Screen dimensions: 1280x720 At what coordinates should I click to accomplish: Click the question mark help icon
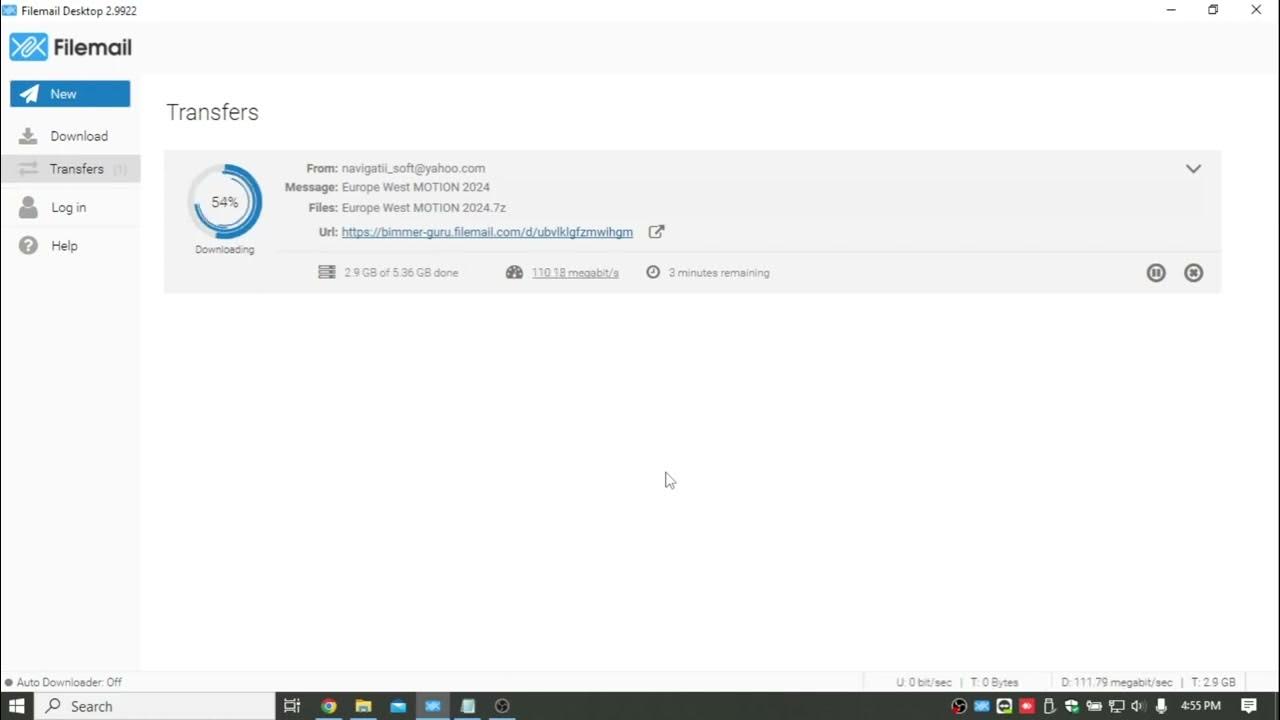pyautogui.click(x=28, y=245)
